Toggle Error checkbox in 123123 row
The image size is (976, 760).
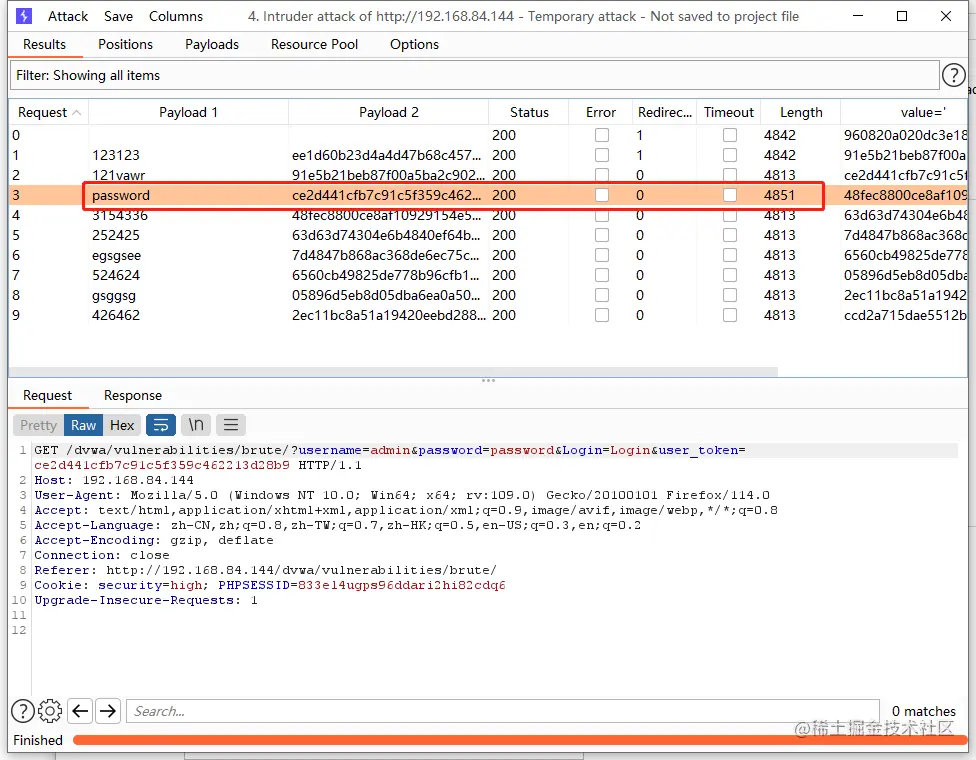tap(601, 155)
